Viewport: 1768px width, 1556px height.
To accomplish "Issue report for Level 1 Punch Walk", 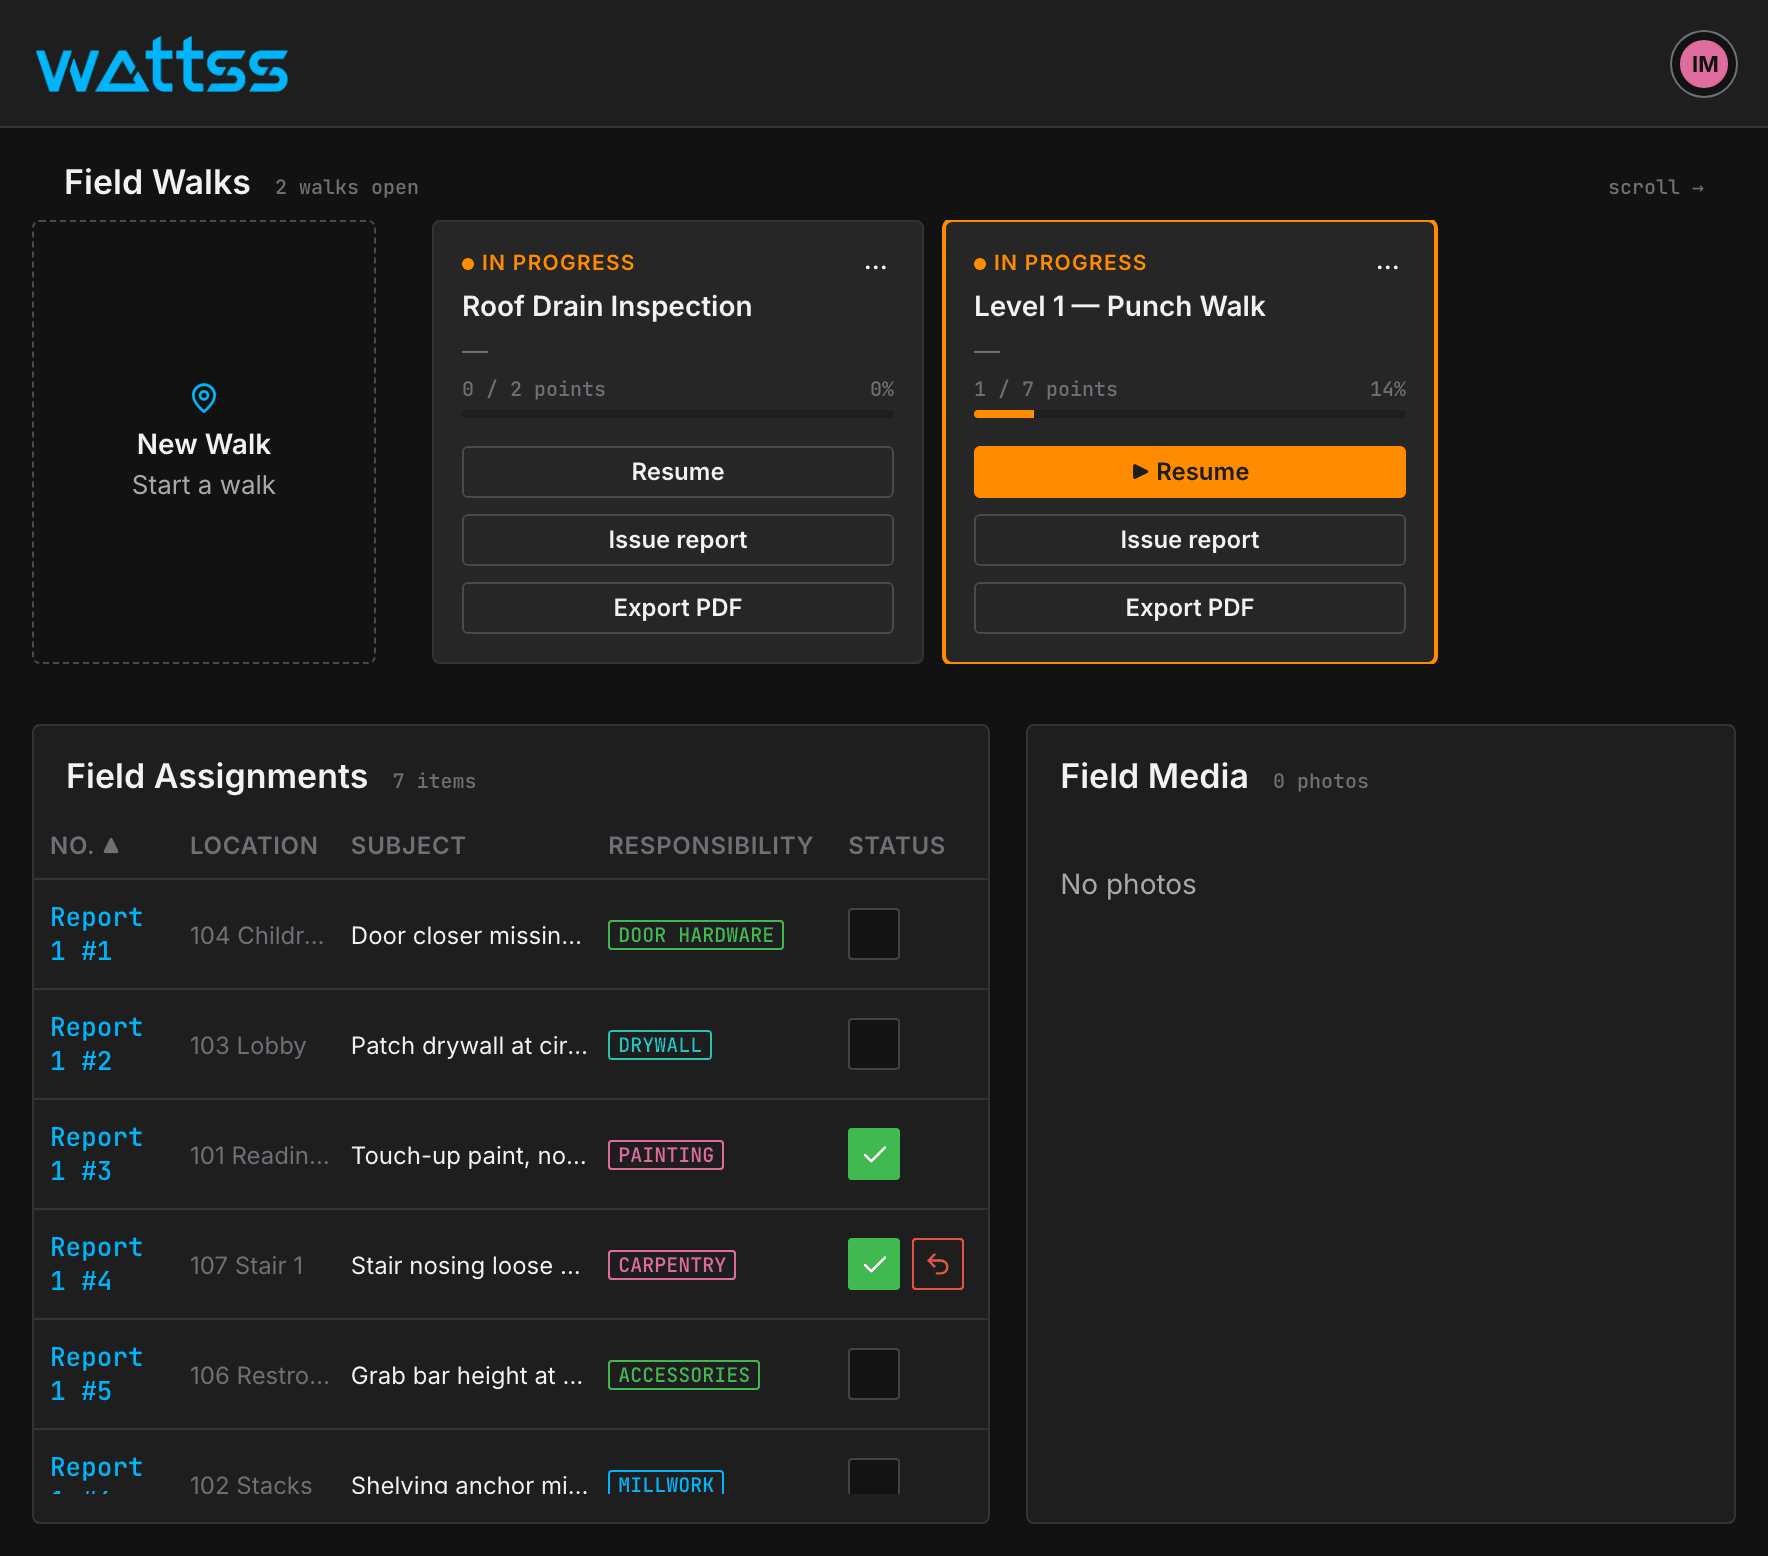I will [1190, 540].
